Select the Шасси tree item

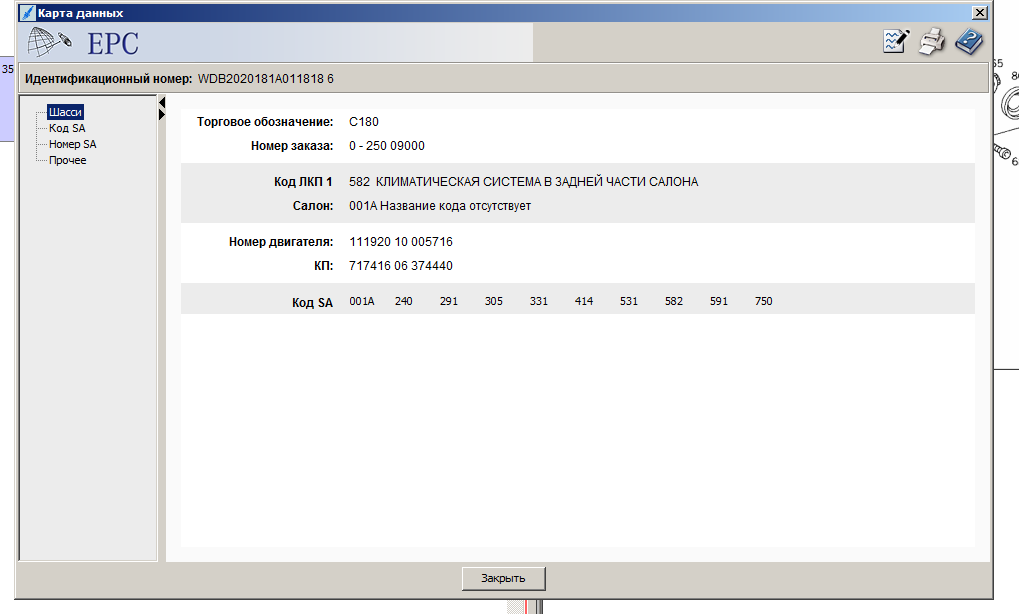click(x=65, y=112)
